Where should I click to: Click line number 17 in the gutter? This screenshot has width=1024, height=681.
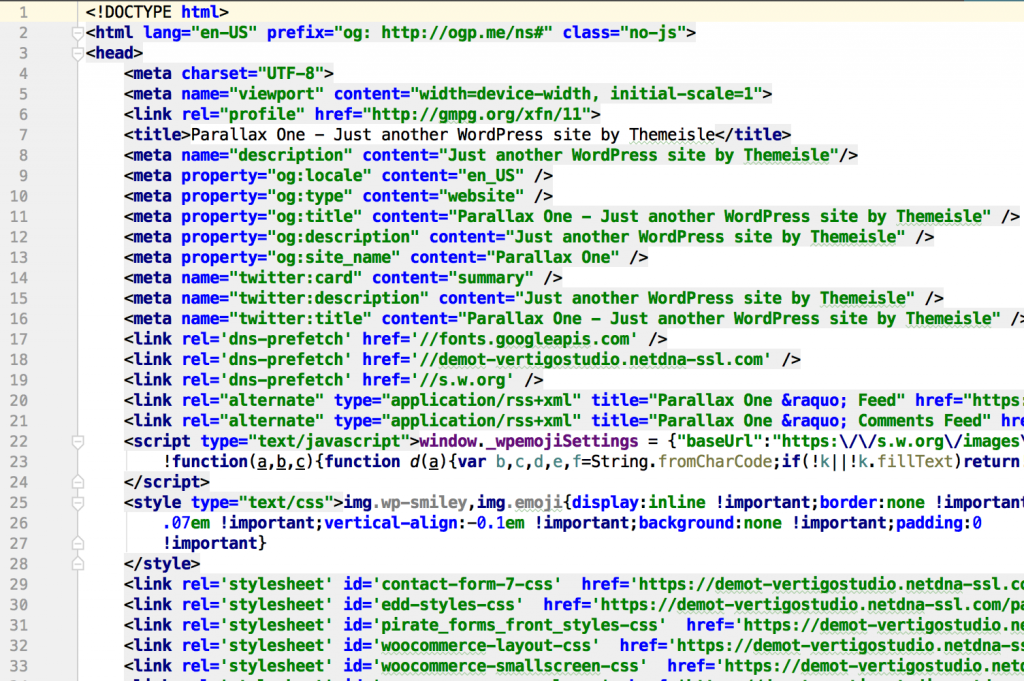(x=20, y=339)
